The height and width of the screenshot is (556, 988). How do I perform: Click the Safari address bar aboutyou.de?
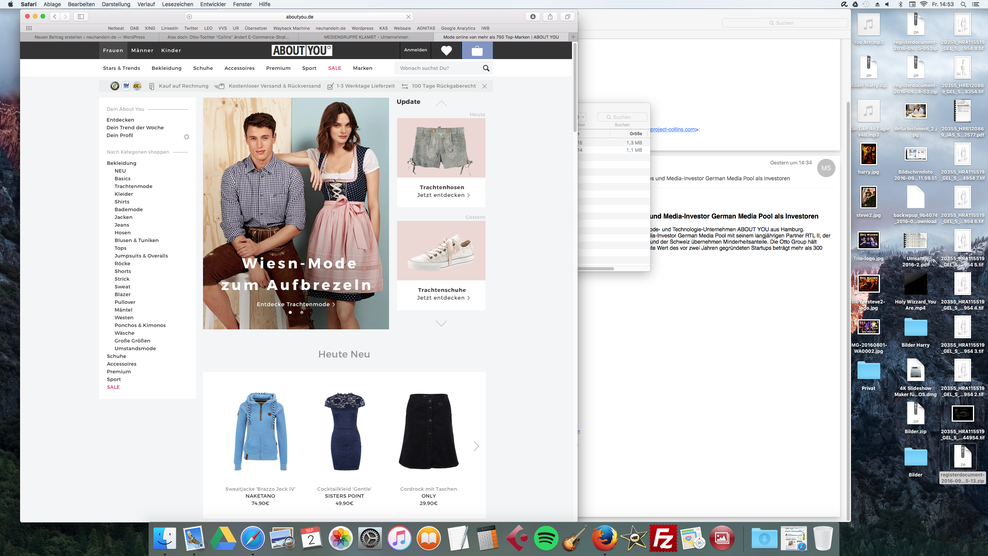click(x=299, y=17)
